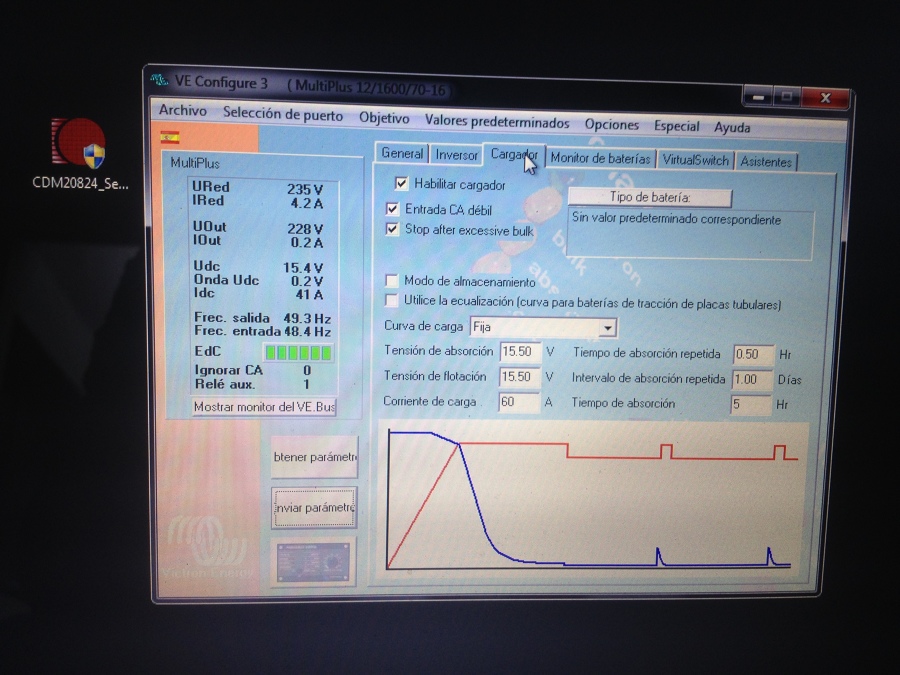
Task: Enable Modo de almacenamiento checkbox
Action: coord(392,282)
